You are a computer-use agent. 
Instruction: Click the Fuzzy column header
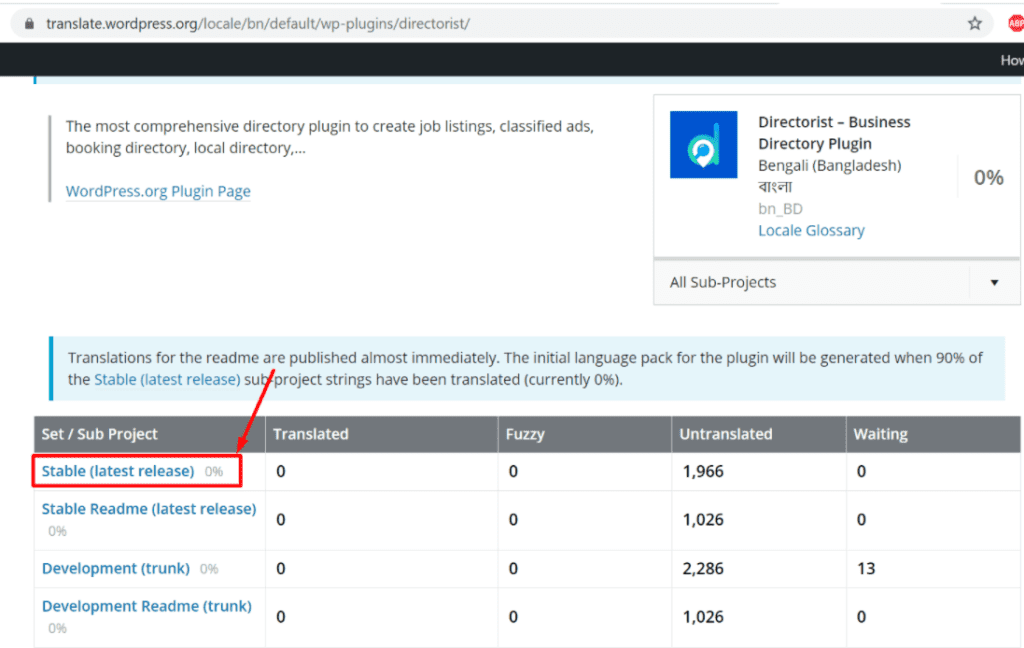pyautogui.click(x=584, y=434)
